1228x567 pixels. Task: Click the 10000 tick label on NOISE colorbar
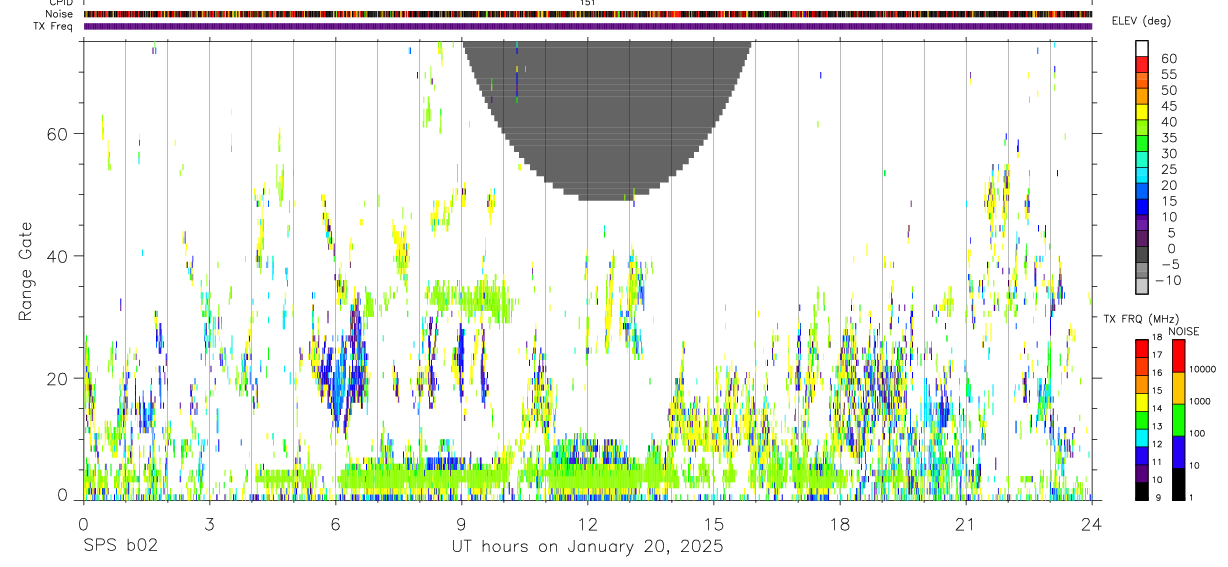click(x=1204, y=369)
